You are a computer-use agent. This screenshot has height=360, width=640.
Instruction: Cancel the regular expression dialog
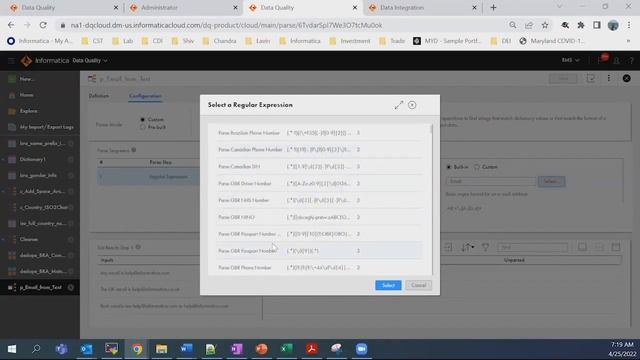click(418, 285)
